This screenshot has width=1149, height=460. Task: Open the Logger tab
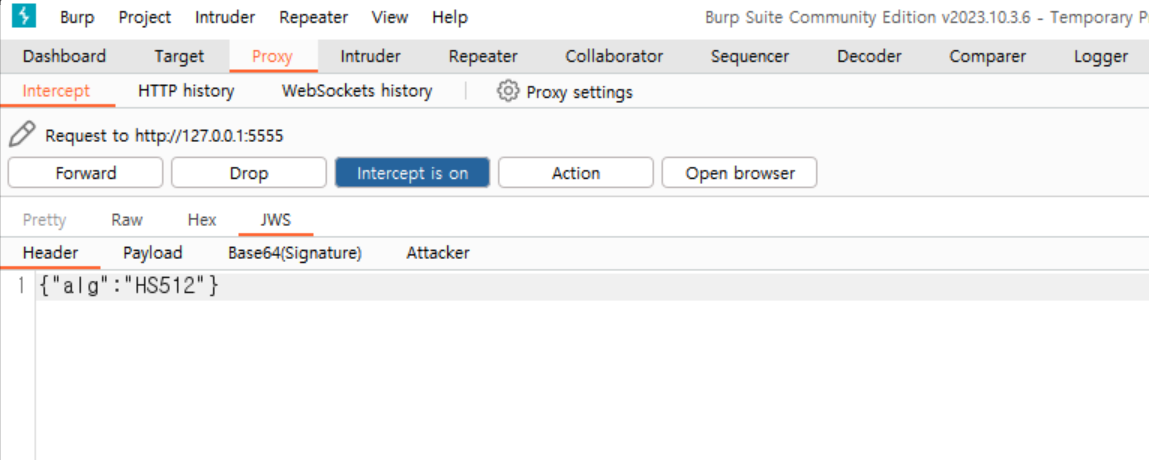(x=1101, y=56)
